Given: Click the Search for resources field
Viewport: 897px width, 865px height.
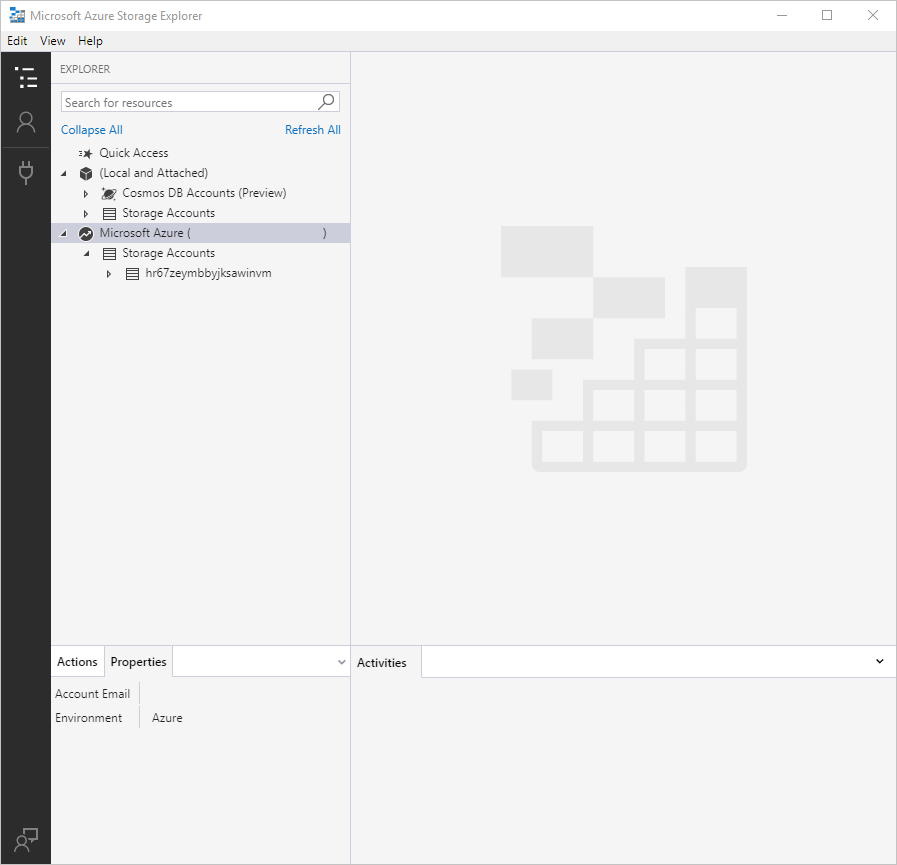Looking at the screenshot, I should click(180, 101).
